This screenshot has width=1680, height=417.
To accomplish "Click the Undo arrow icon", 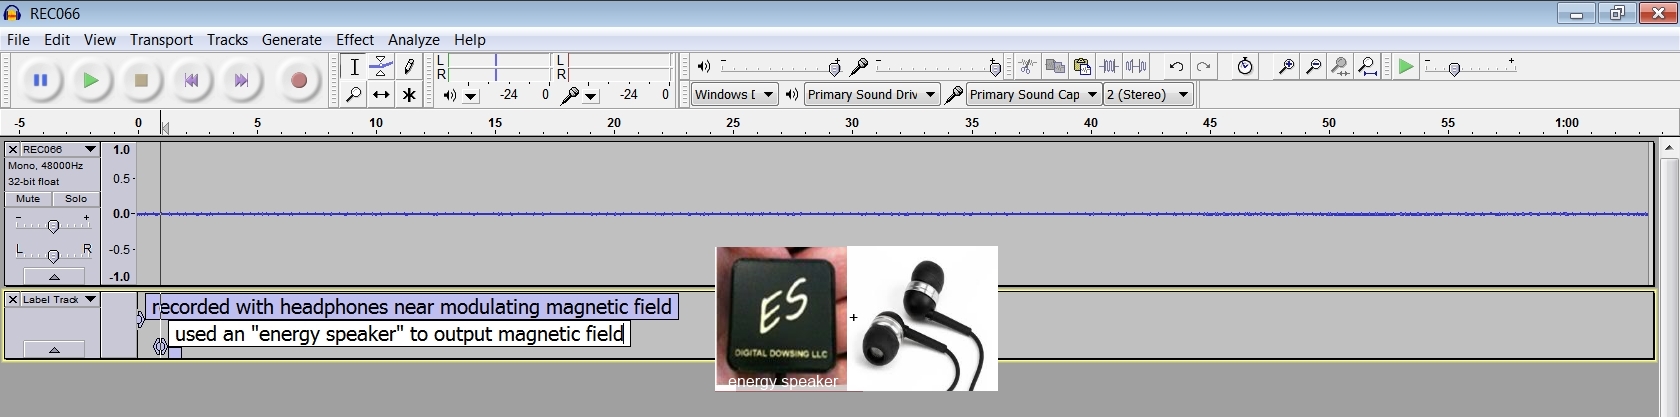I will pos(1176,67).
